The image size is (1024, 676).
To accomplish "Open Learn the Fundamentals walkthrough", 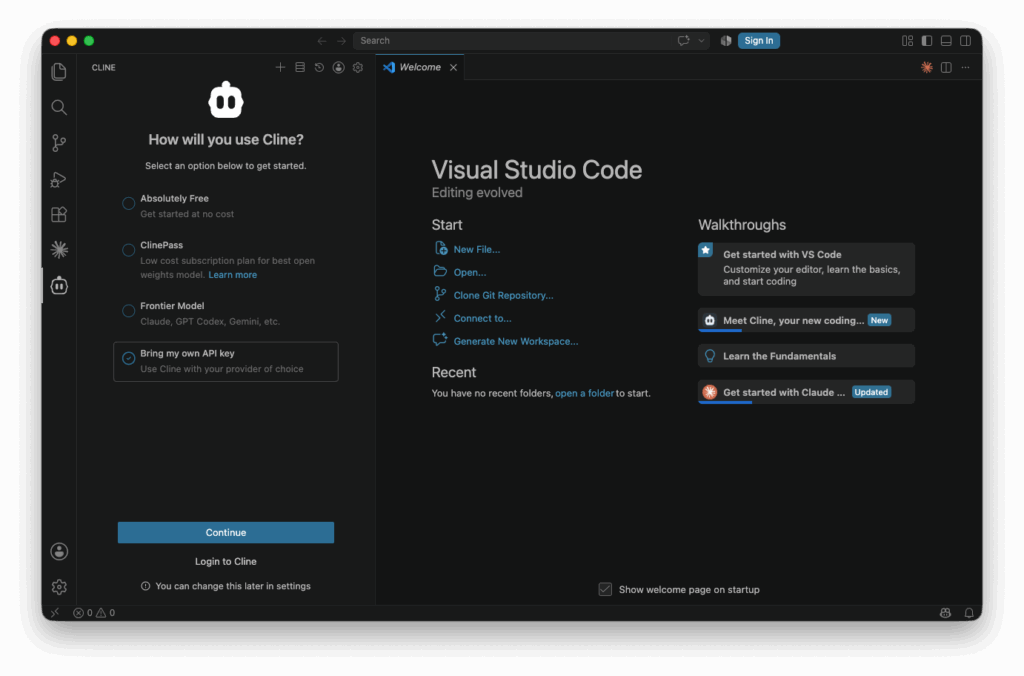I will point(807,356).
